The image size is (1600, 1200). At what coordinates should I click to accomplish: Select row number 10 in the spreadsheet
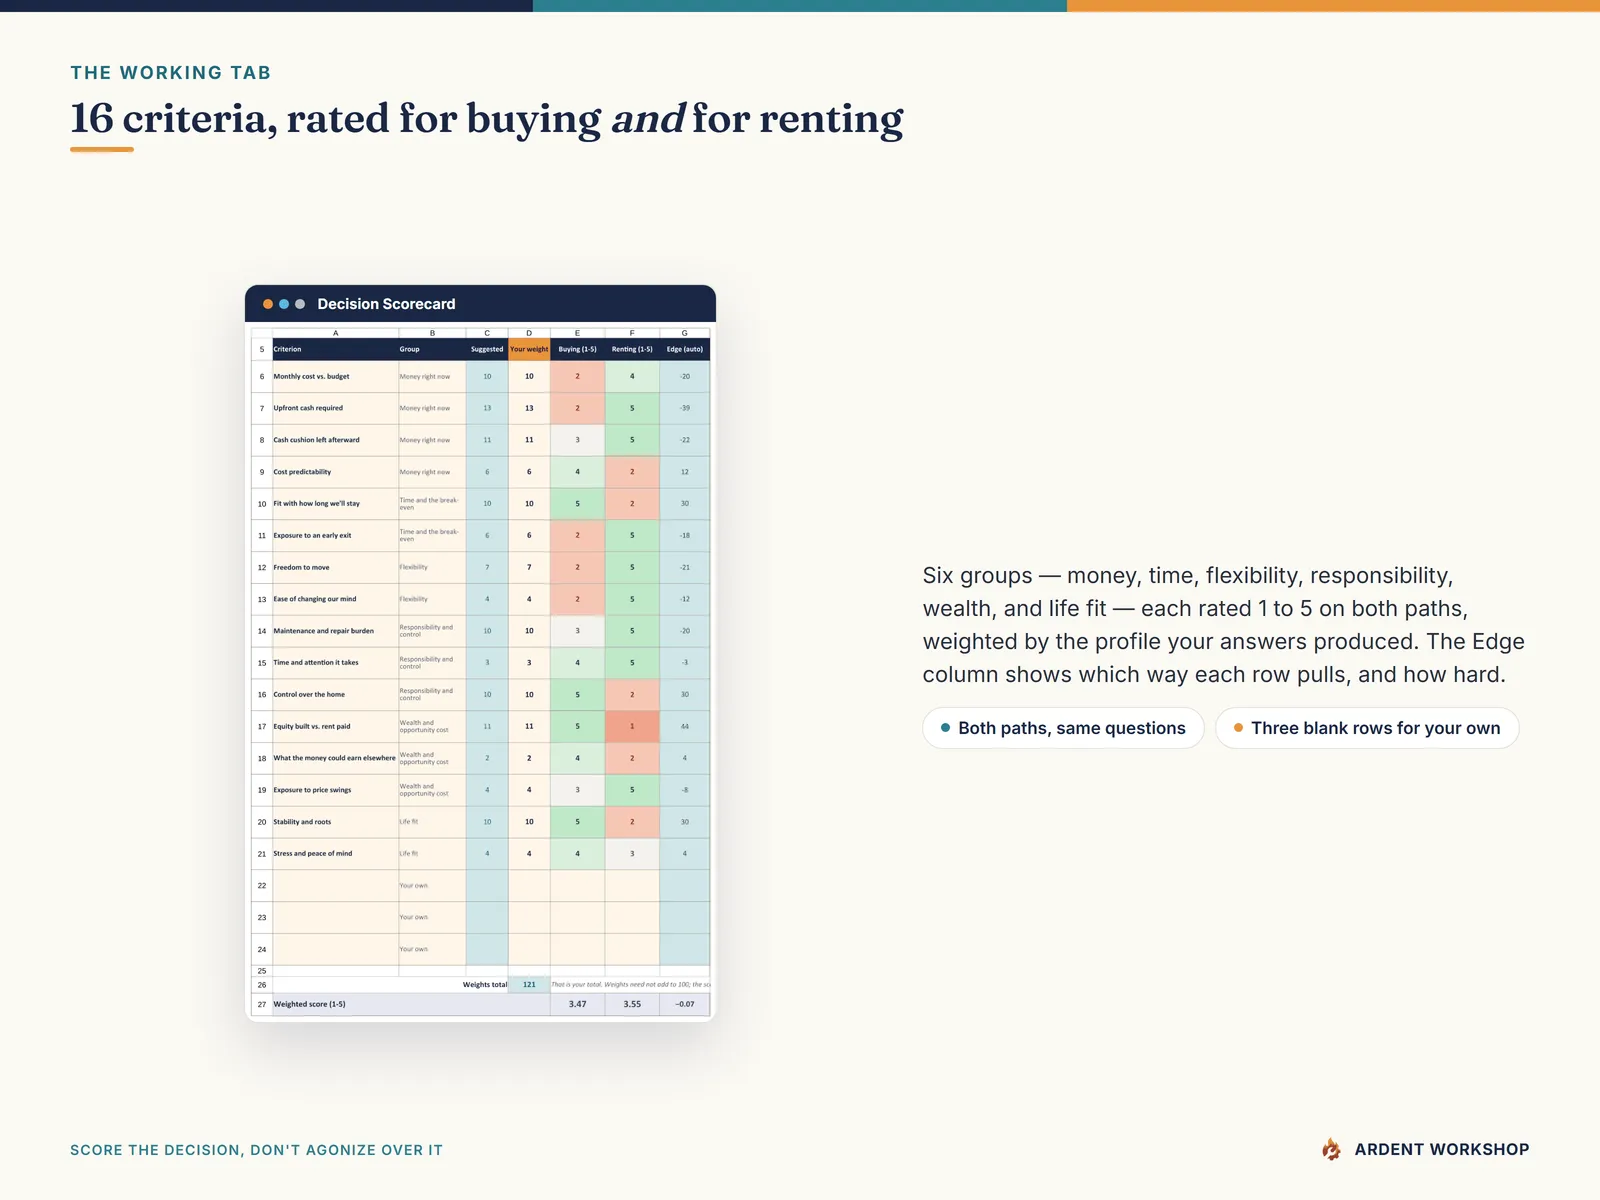point(262,504)
